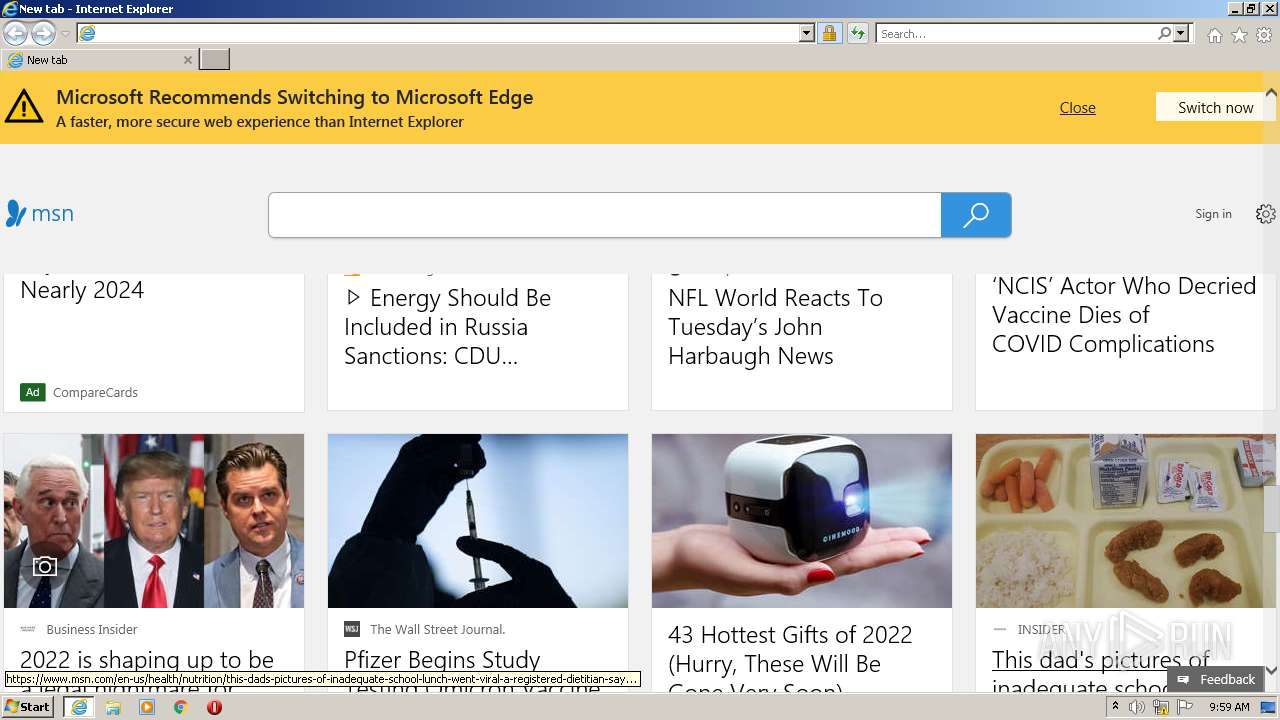
Task: Show hidden system tray icons arrow
Action: coord(1115,707)
